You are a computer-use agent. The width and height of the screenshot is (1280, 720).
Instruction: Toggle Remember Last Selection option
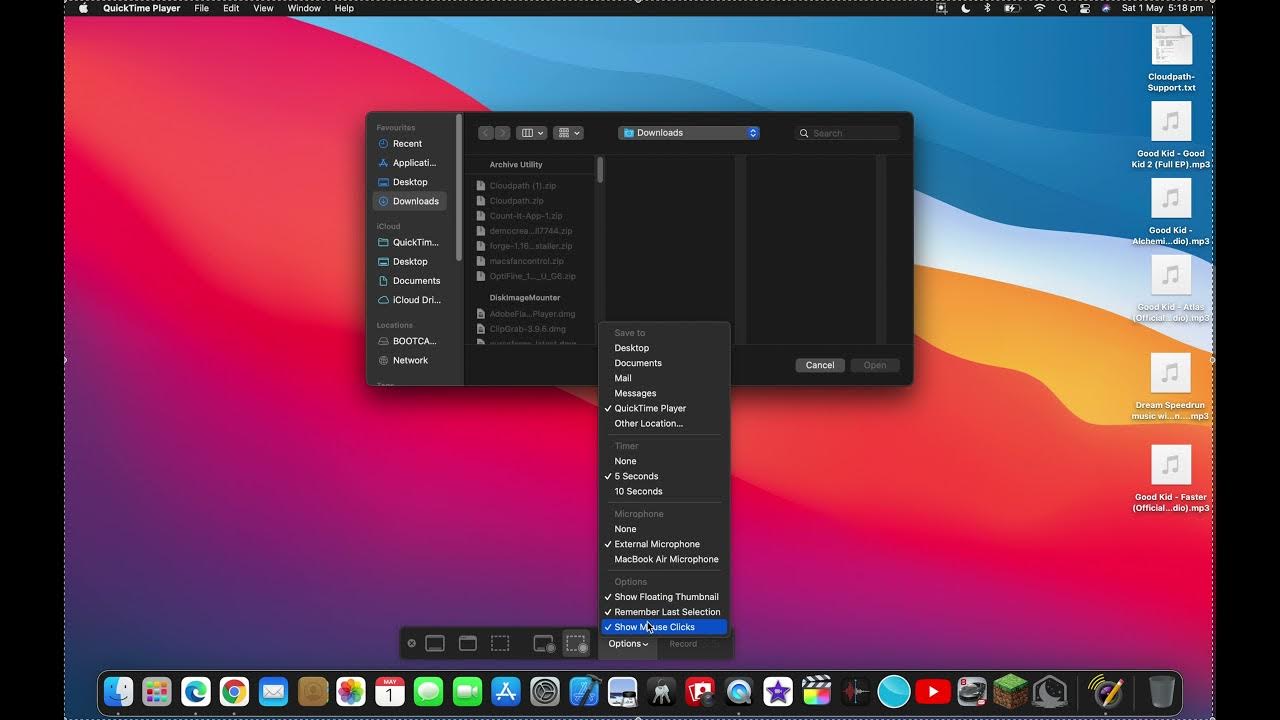tap(665, 612)
